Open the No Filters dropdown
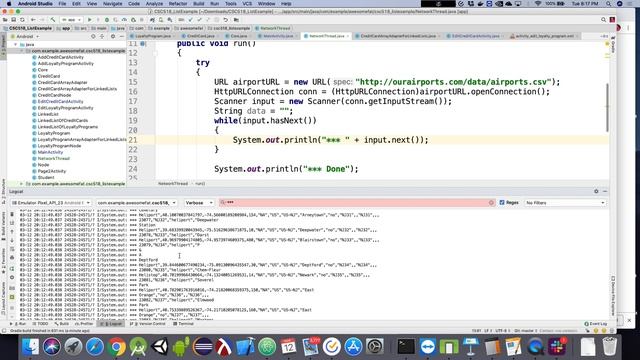 565,202
